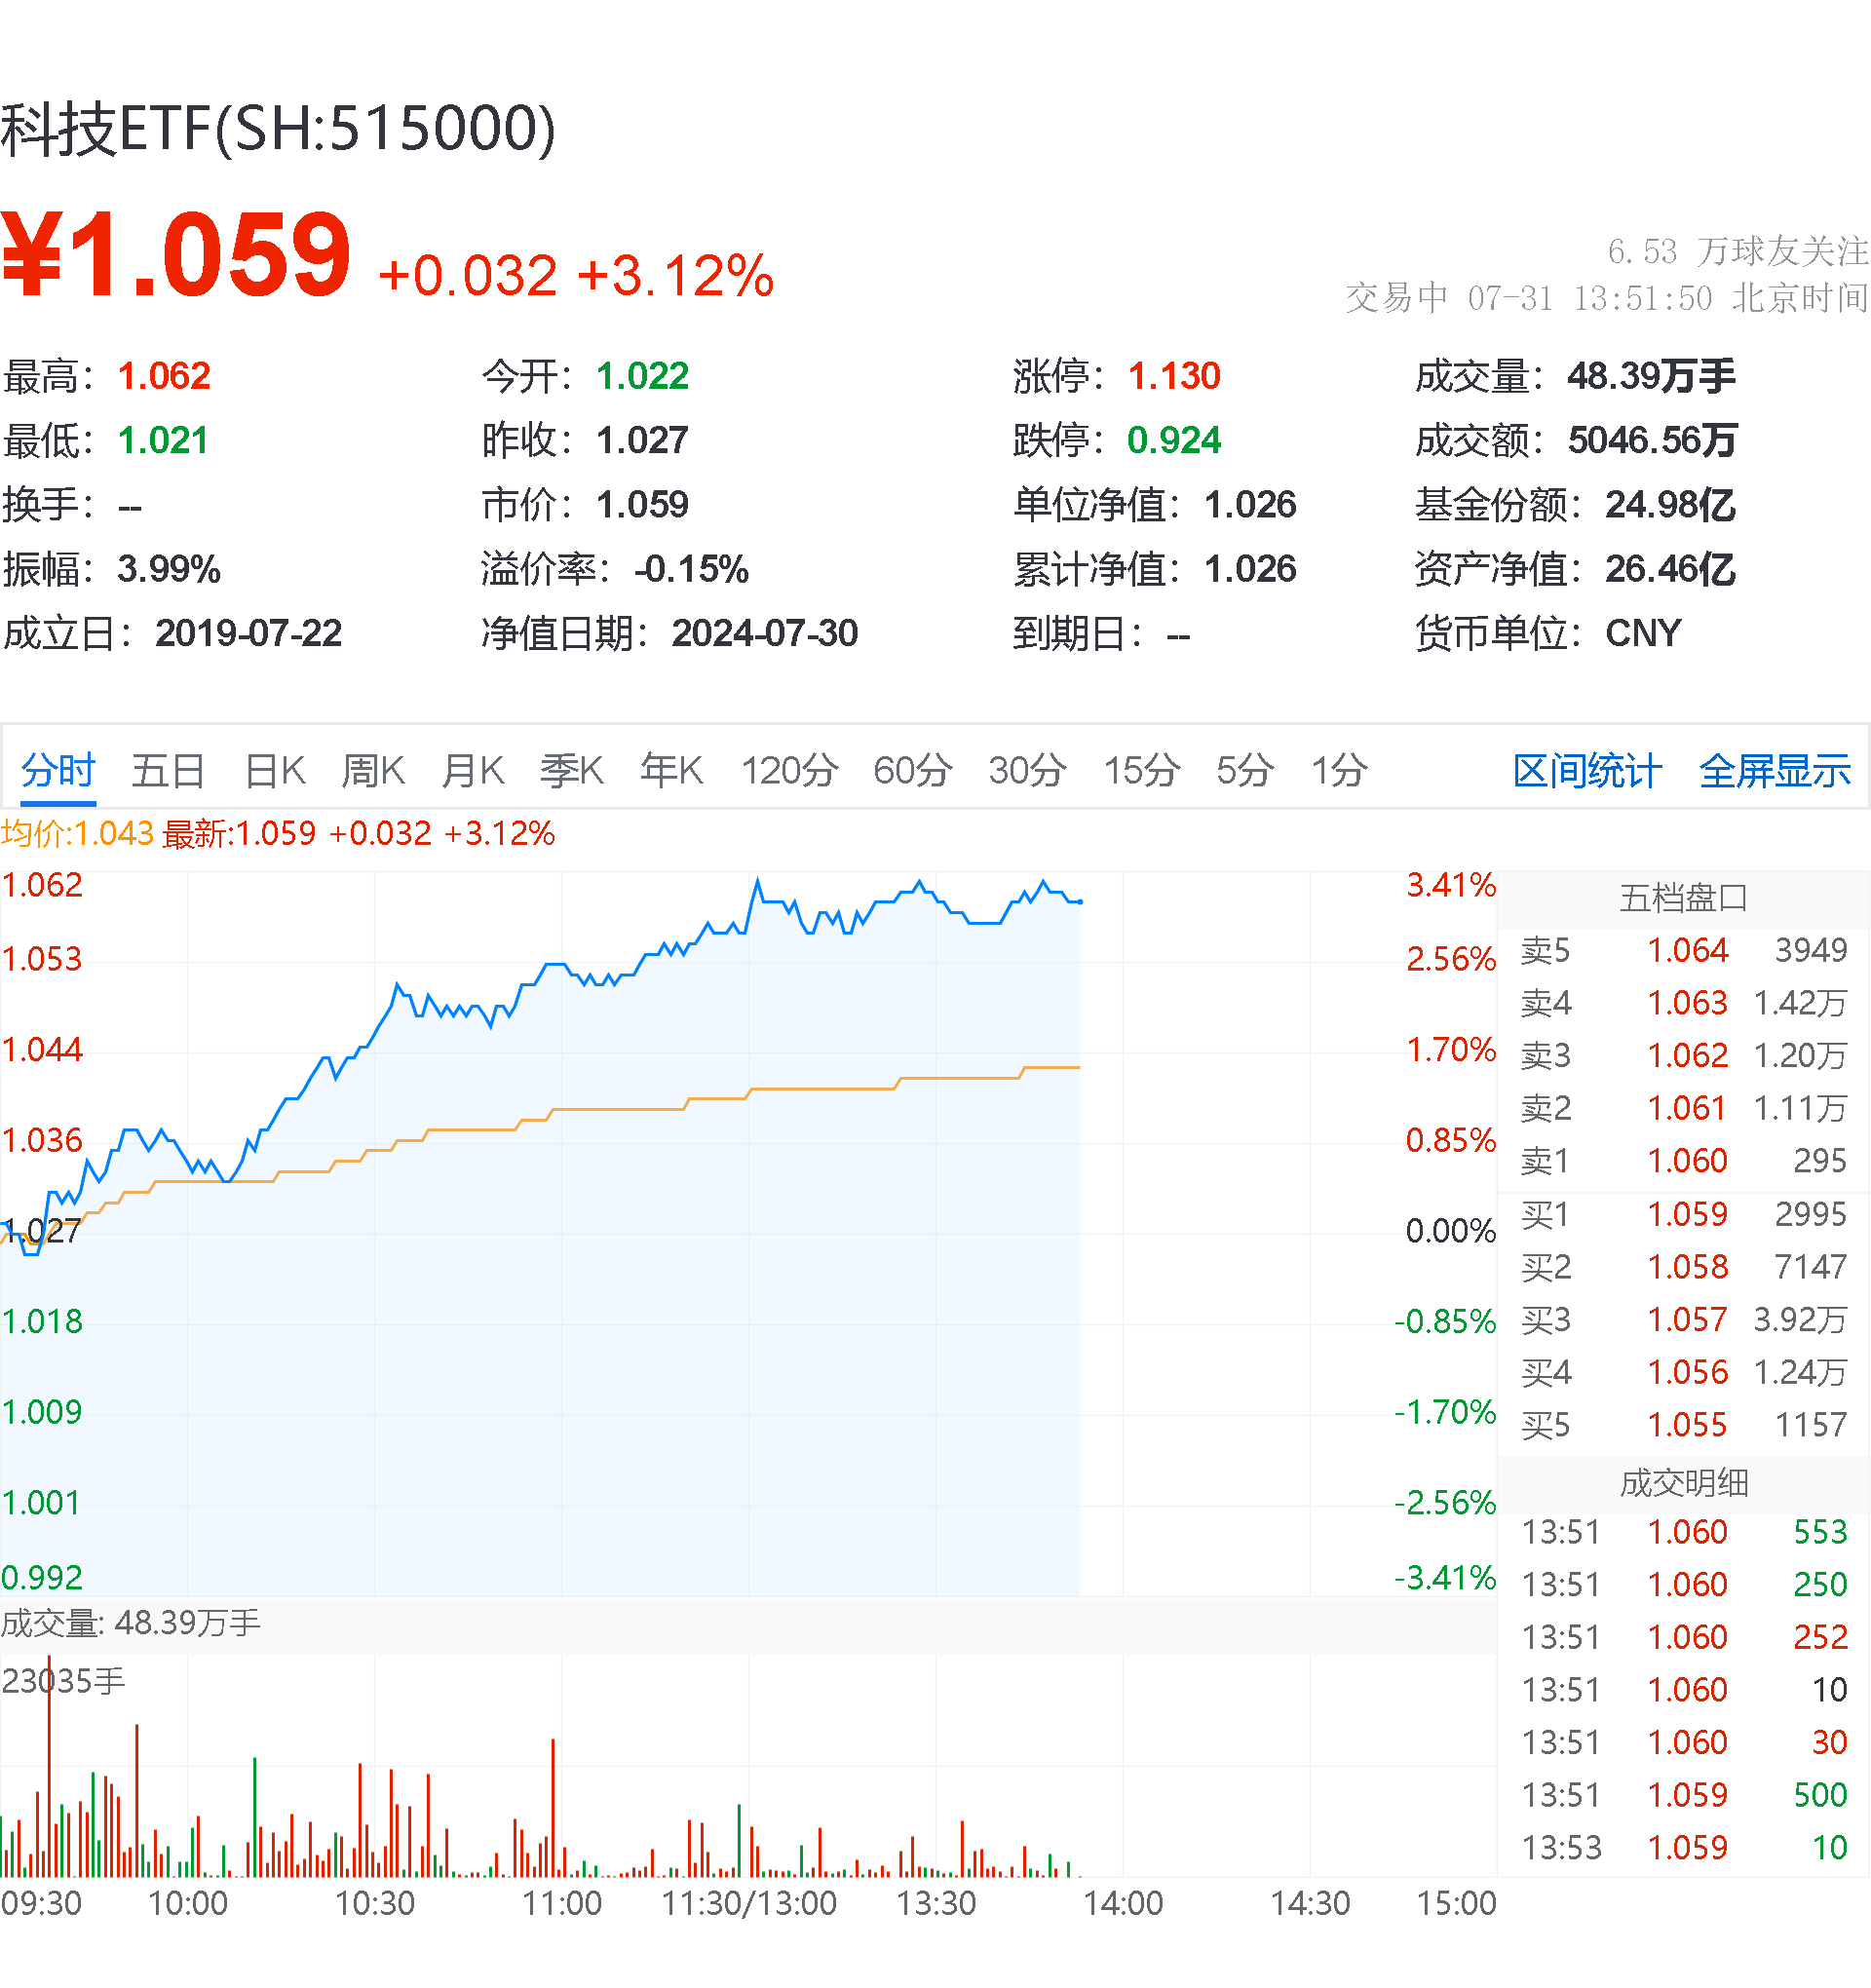
Task: Click 涨停 value 1.130
Action: point(1174,377)
